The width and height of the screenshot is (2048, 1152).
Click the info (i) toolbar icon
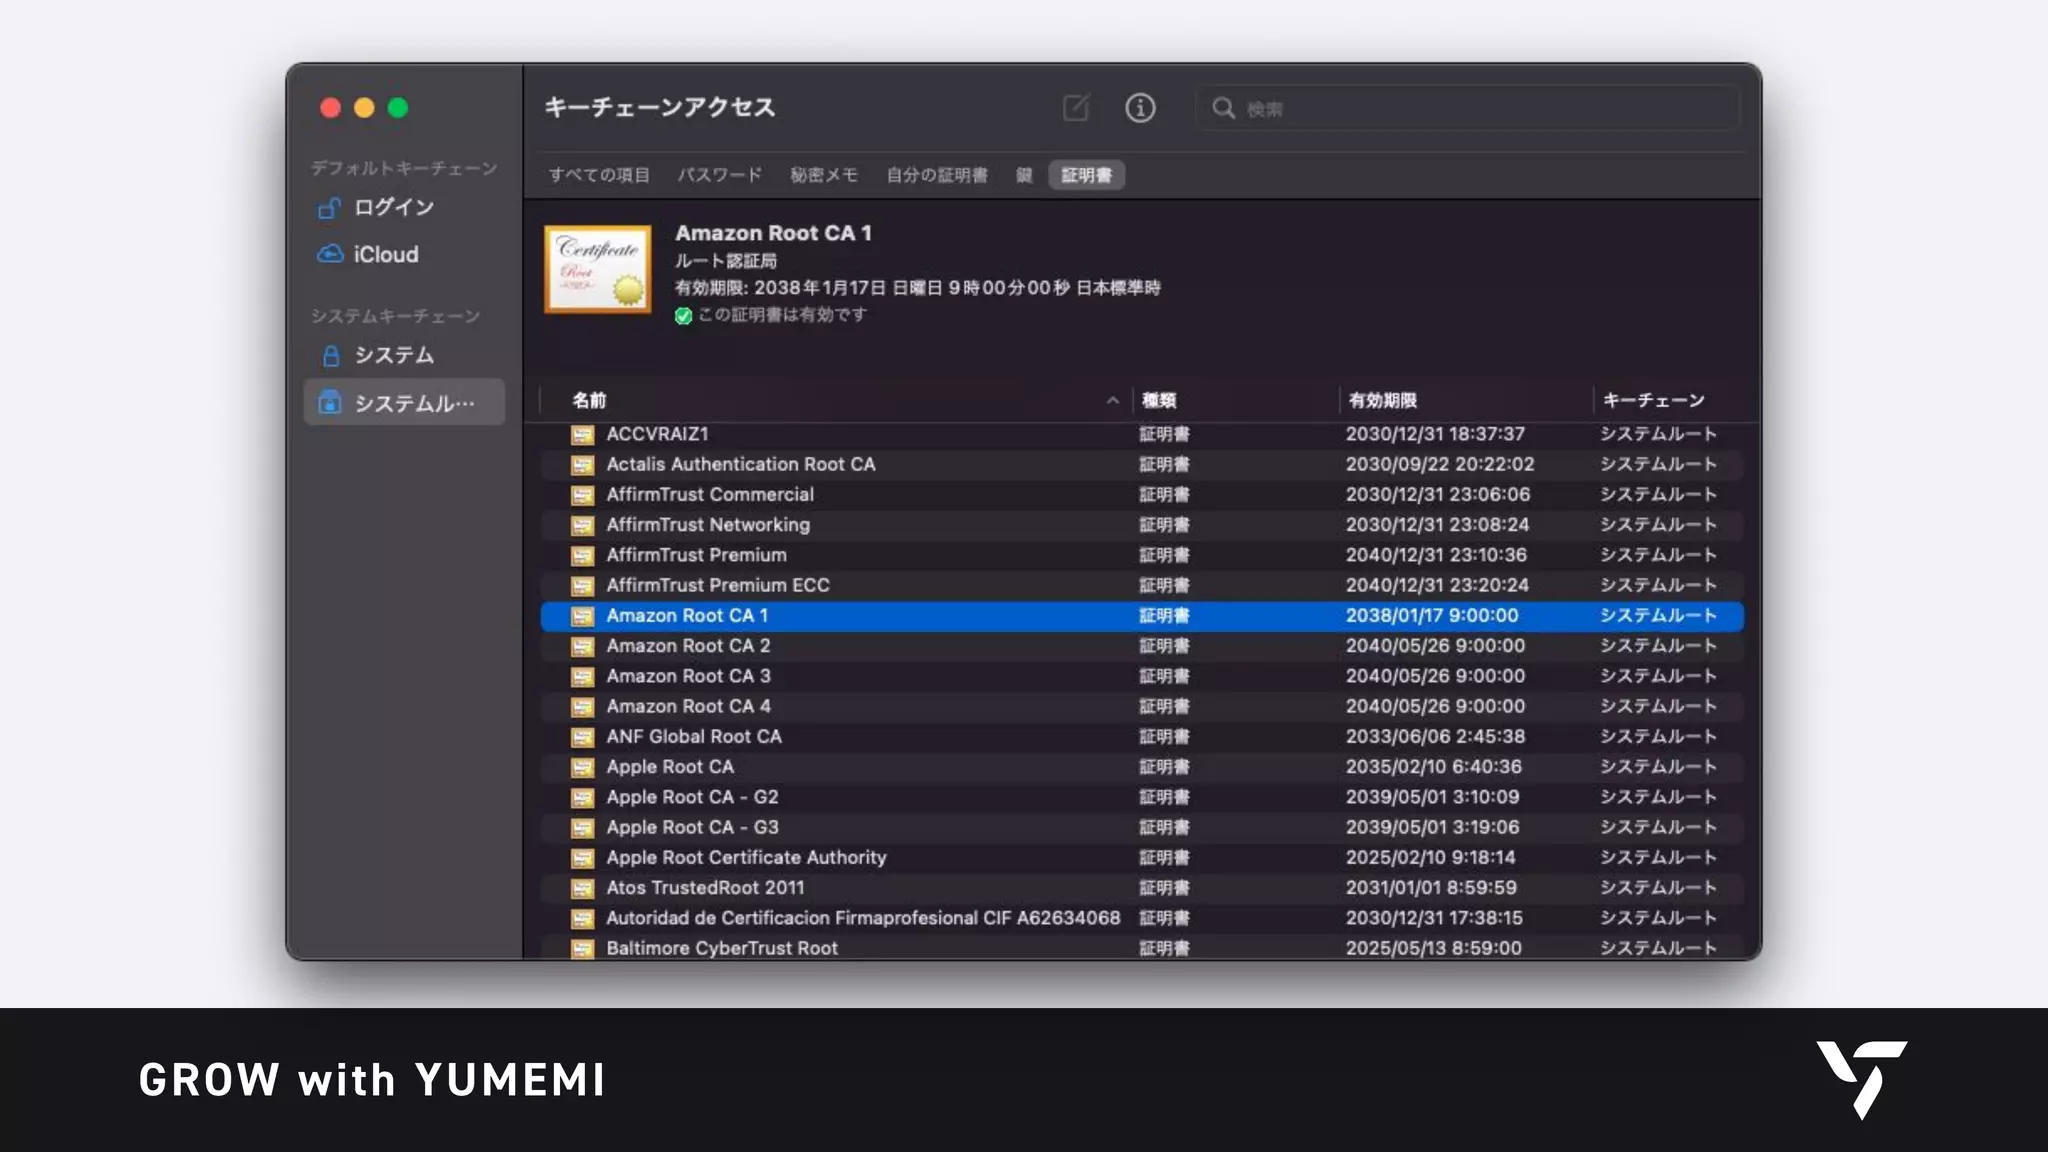(x=1140, y=107)
